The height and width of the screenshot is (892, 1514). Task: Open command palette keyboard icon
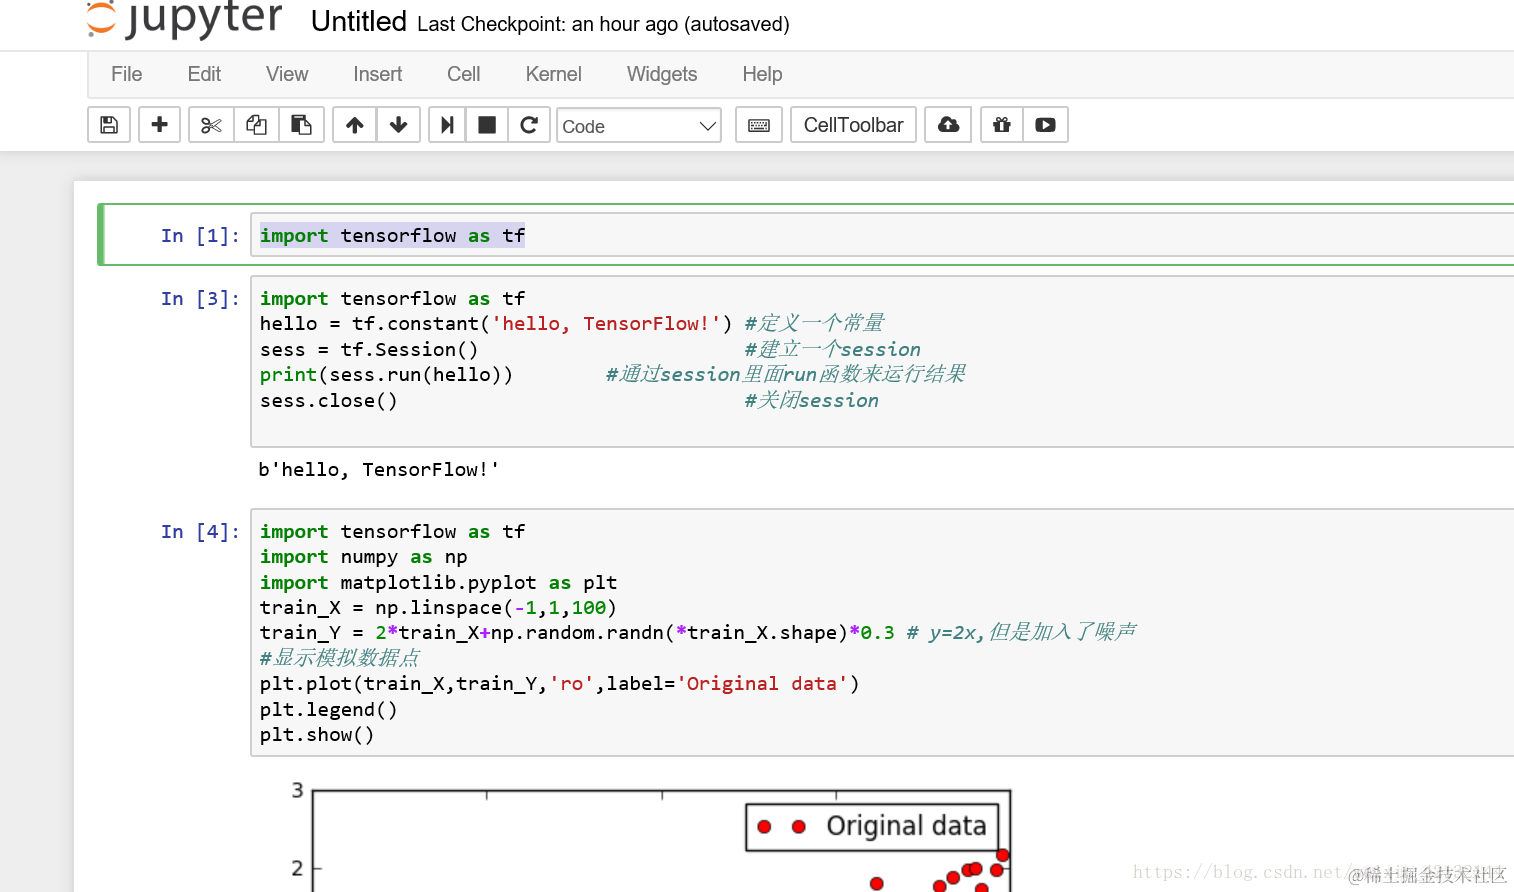coord(759,125)
